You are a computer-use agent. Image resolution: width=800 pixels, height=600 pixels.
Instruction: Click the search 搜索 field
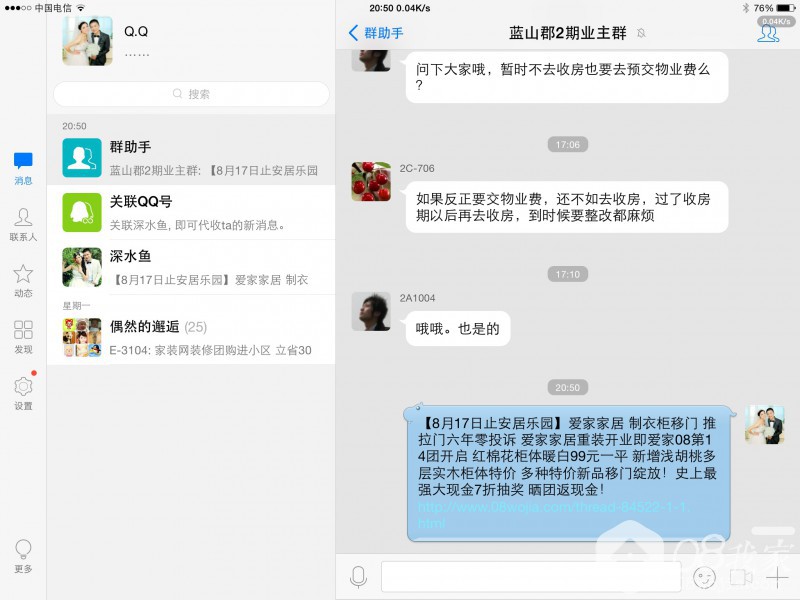tap(191, 94)
